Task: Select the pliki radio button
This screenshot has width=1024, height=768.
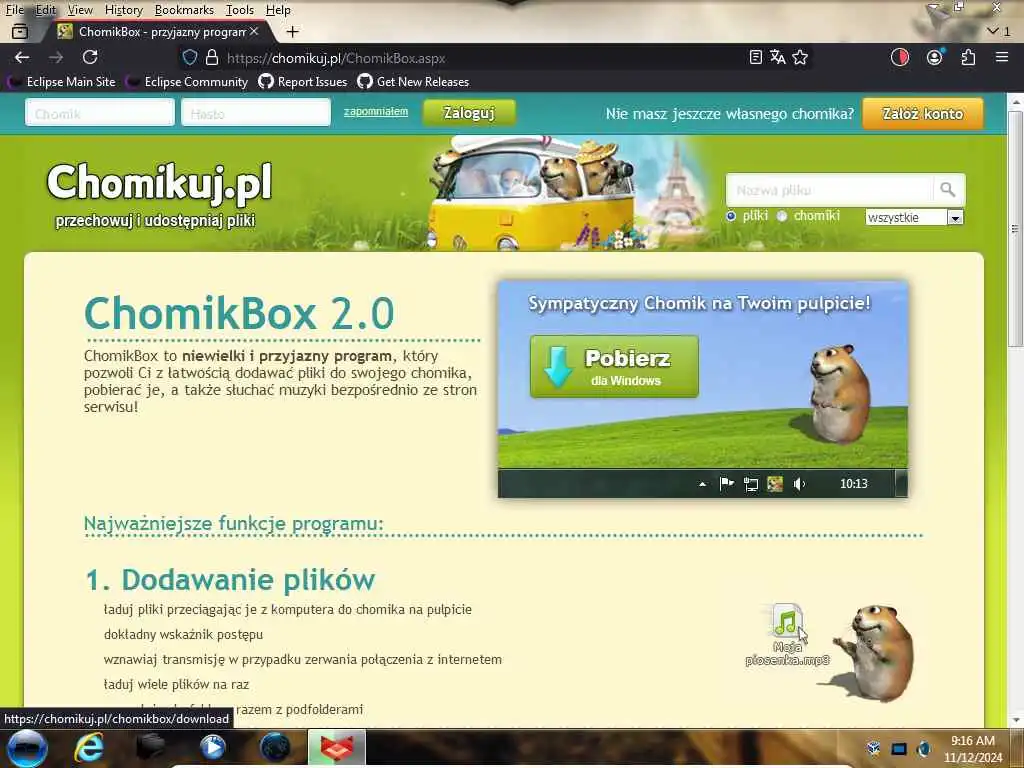Action: (731, 216)
